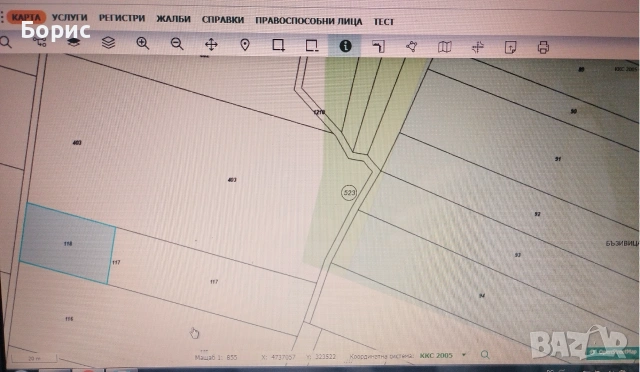The height and width of the screenshot is (372, 640).
Task: Open the ТЕСТ menu item
Action: click(384, 22)
